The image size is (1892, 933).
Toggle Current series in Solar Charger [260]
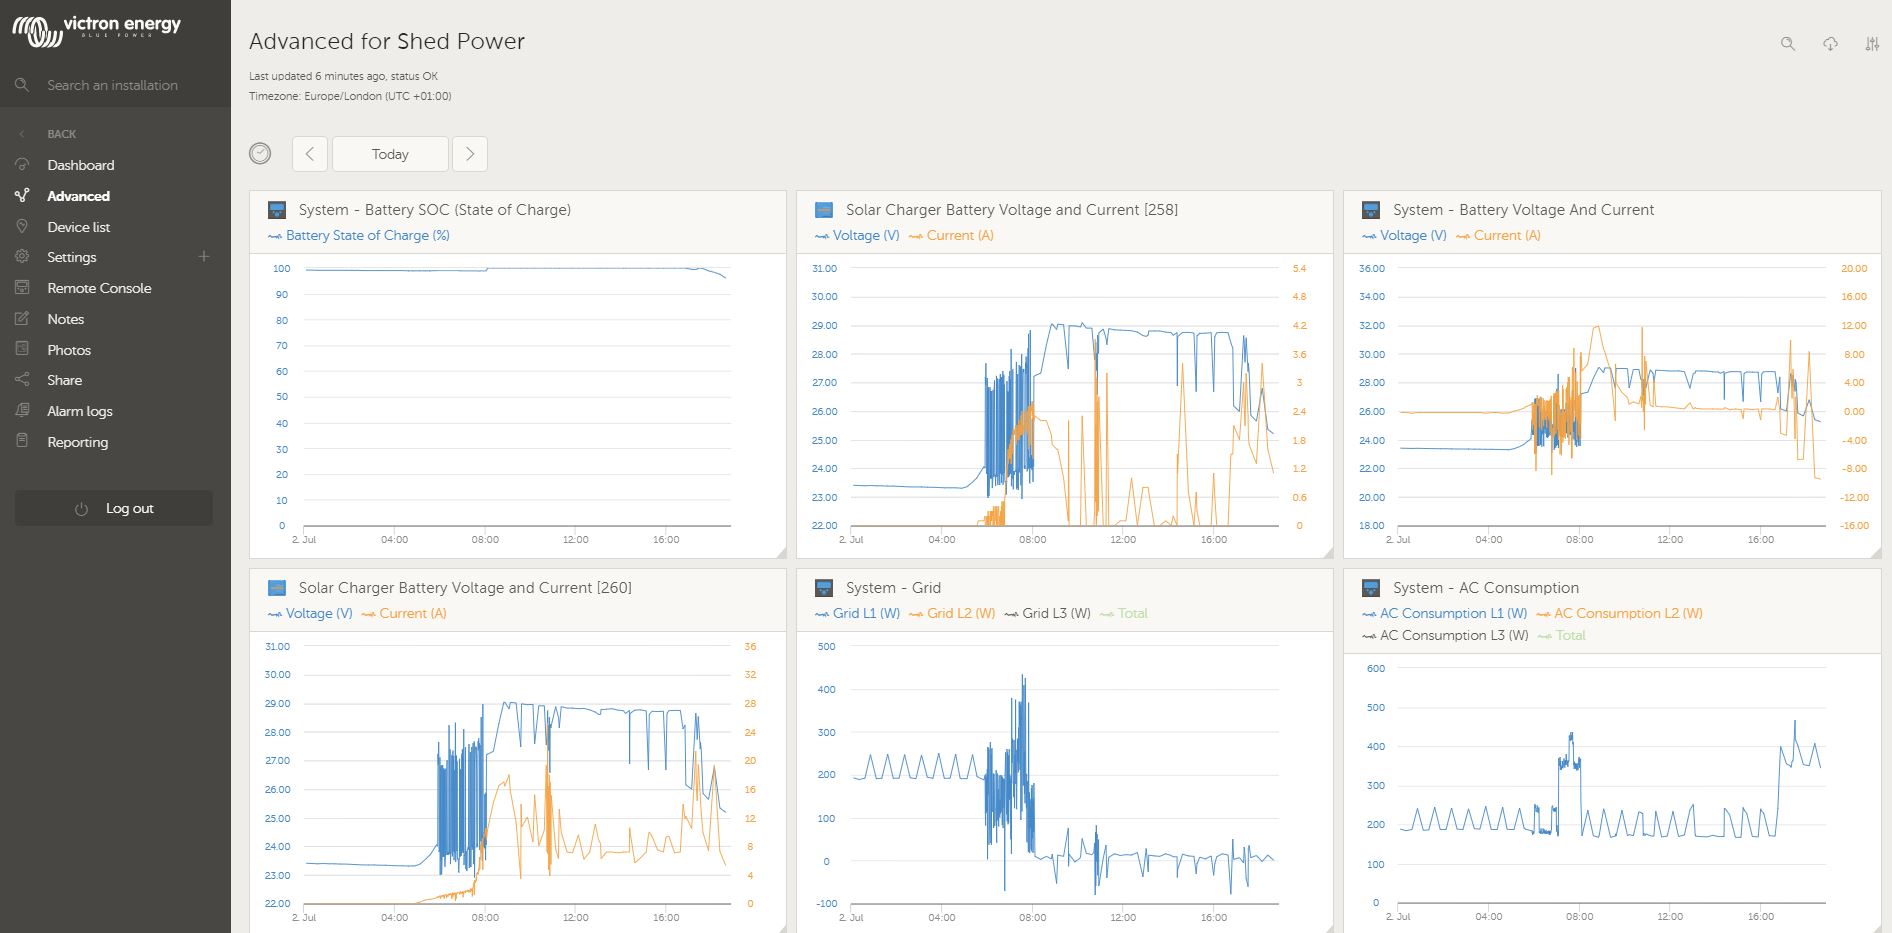(x=404, y=614)
